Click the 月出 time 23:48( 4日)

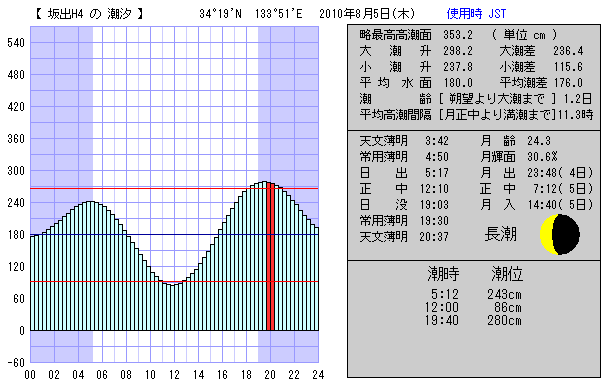(x=560, y=173)
